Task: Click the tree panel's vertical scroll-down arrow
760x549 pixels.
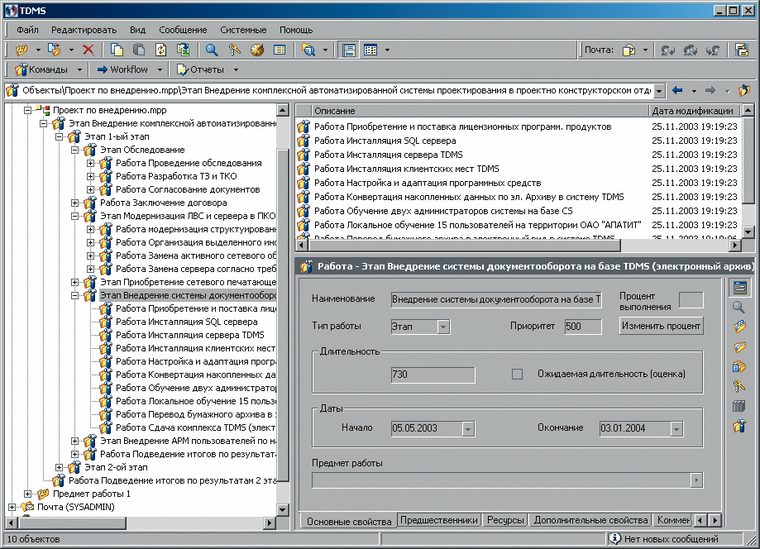Action: pyautogui.click(x=283, y=509)
